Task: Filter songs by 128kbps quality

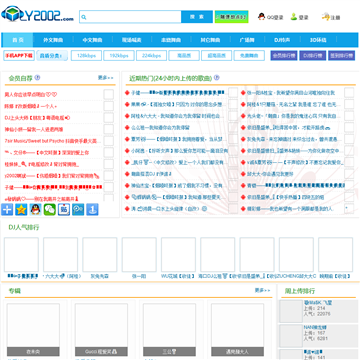Action: click(86, 56)
